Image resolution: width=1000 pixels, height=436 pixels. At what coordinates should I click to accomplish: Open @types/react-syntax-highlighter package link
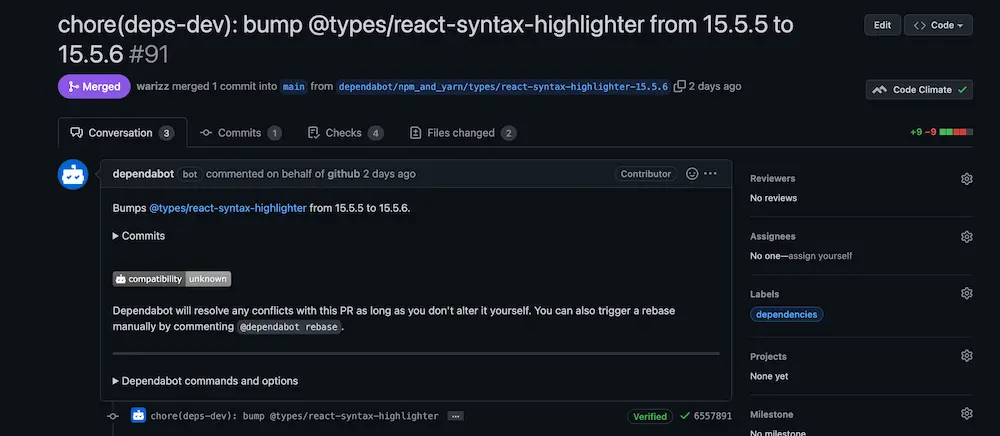[228, 208]
